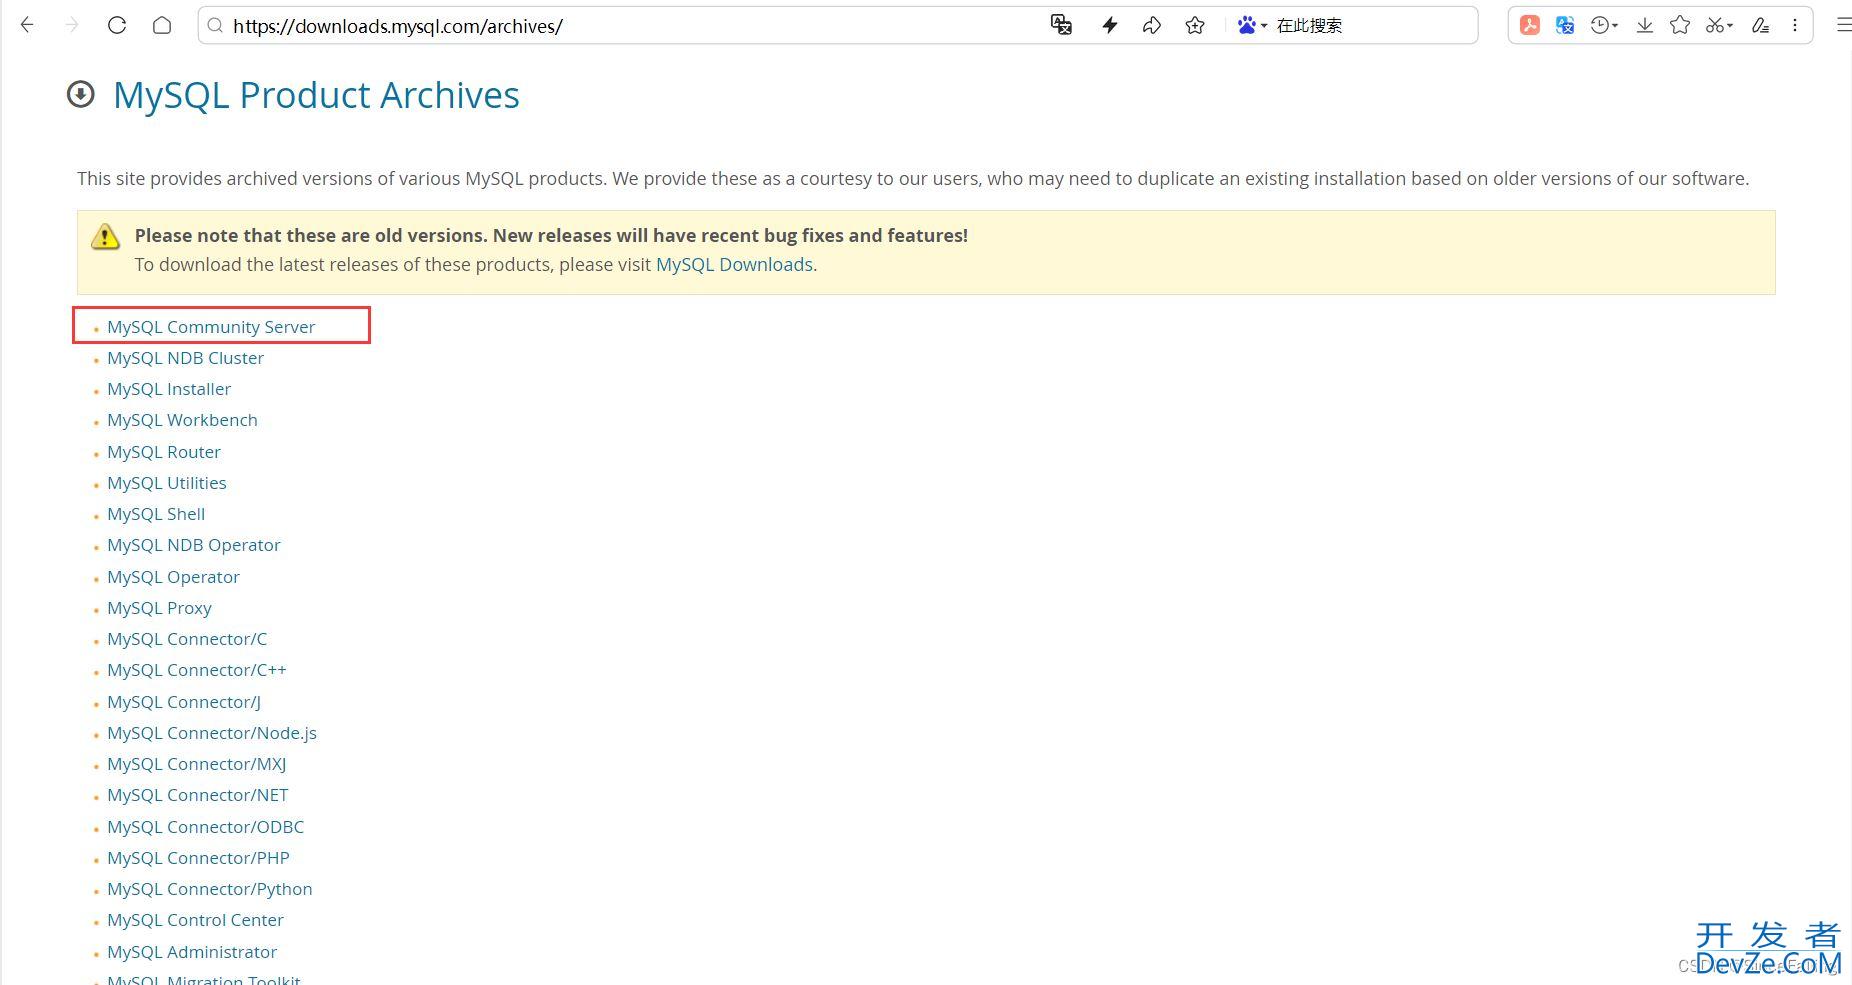Open MySQL Control Center archive link
Image resolution: width=1852 pixels, height=985 pixels.
coord(195,920)
